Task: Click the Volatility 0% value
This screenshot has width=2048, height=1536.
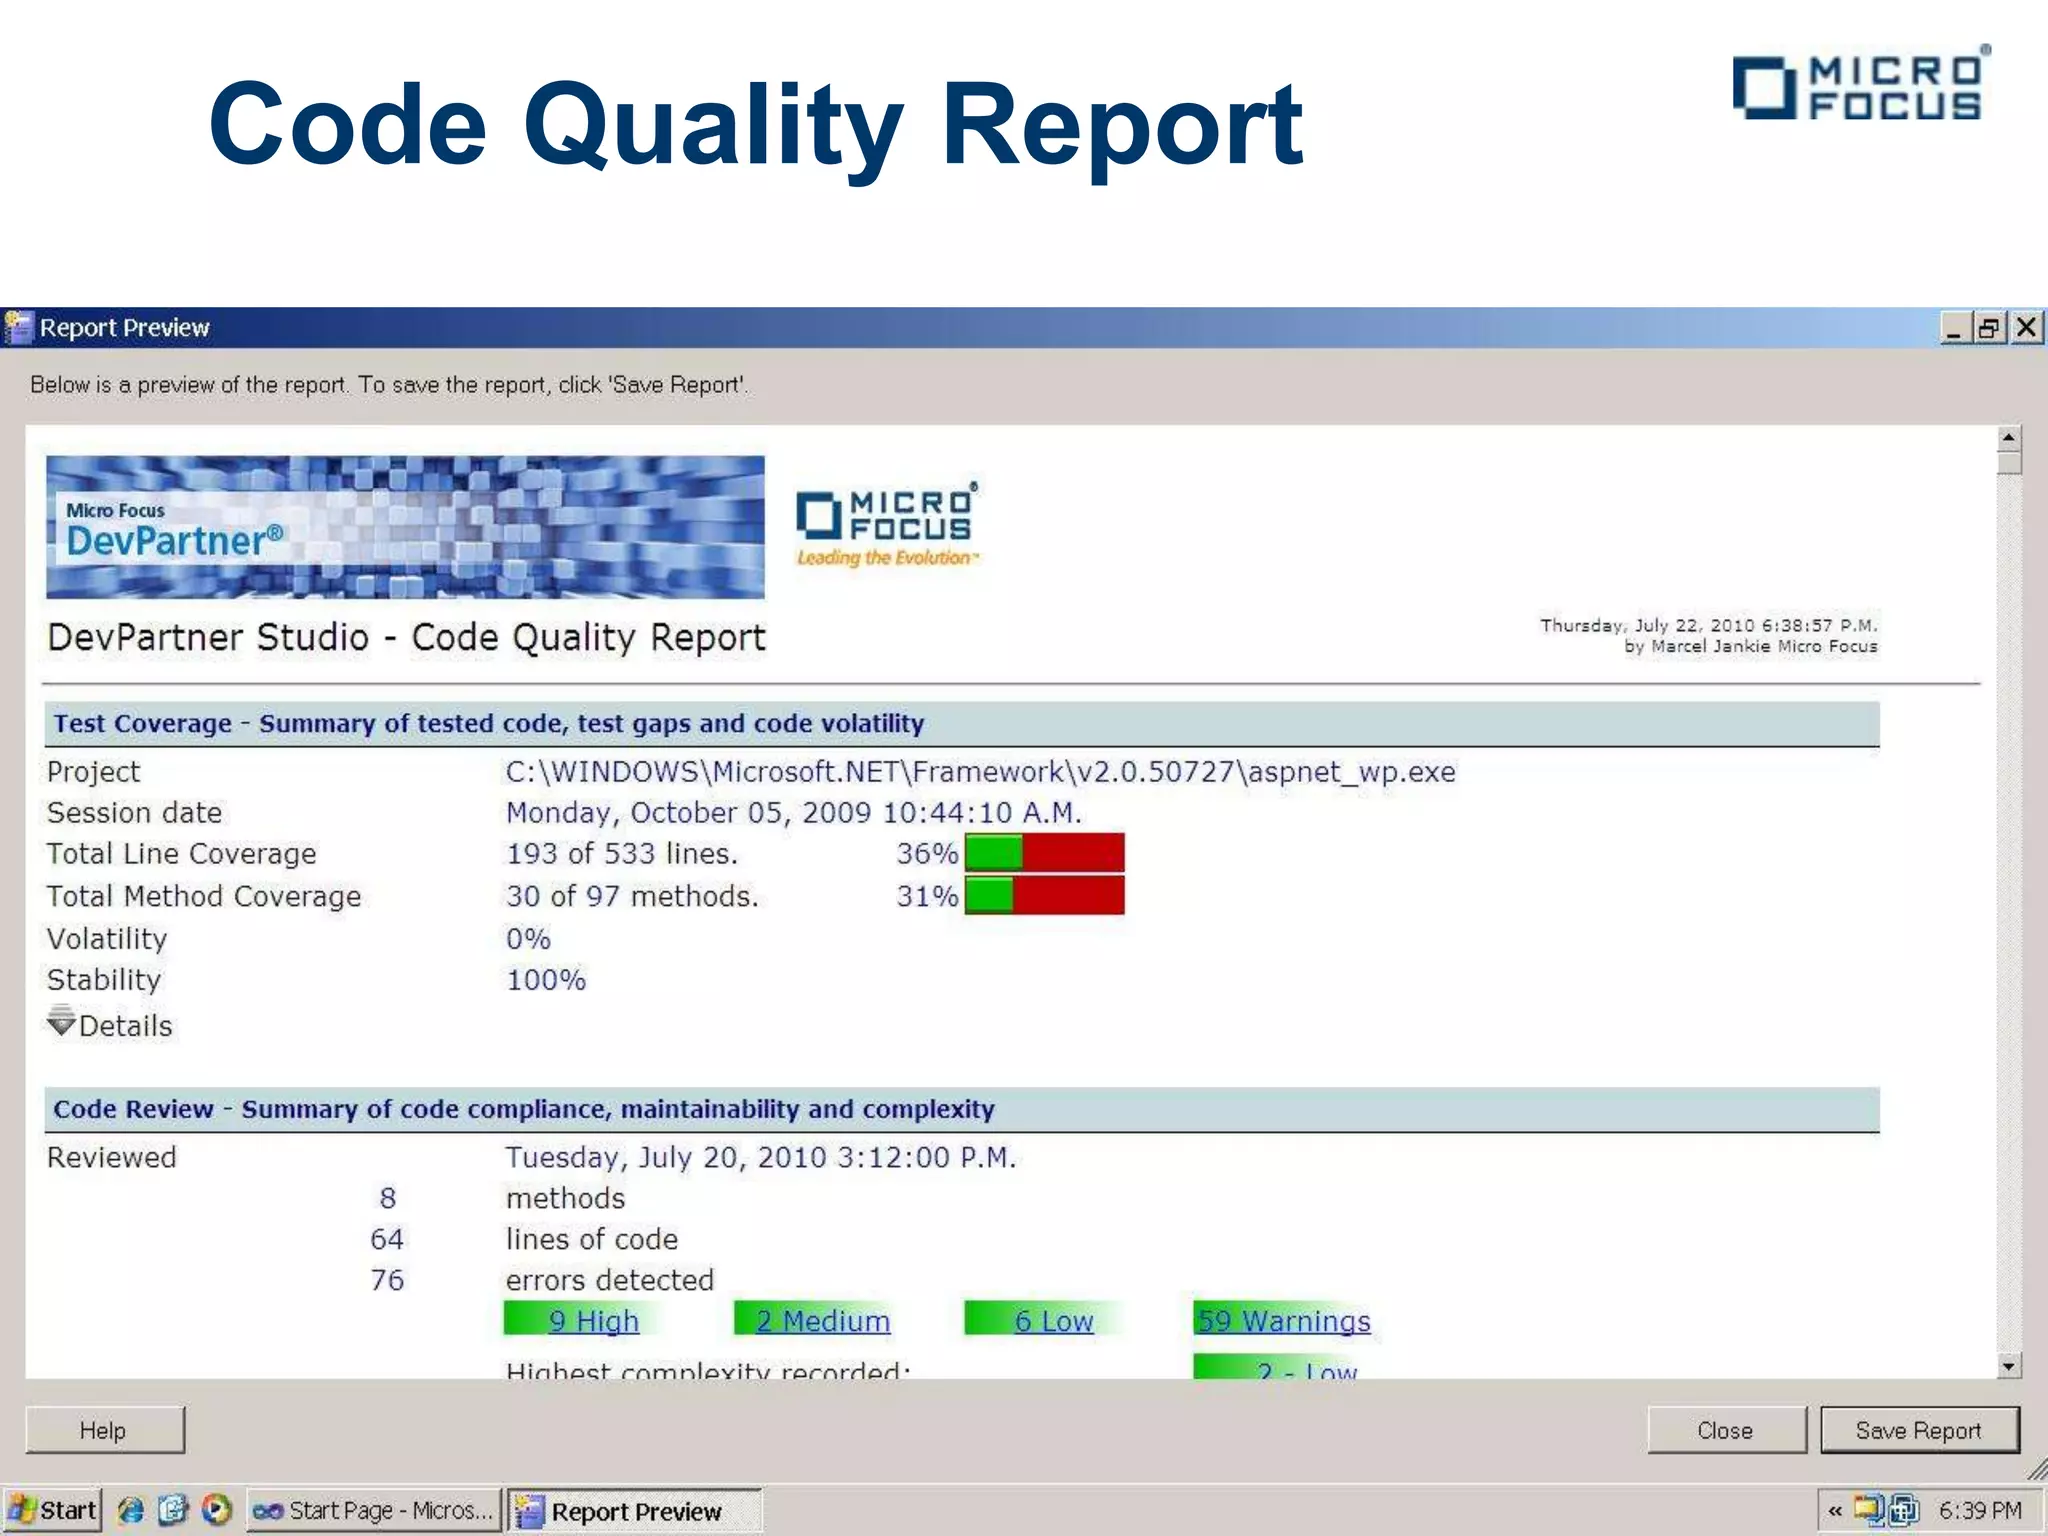Action: [x=528, y=938]
